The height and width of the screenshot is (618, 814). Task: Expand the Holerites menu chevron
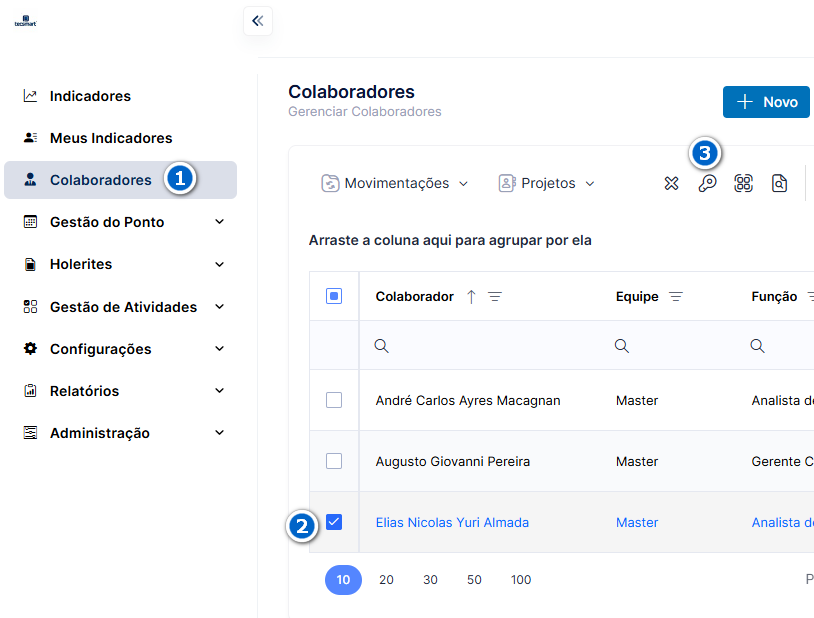[x=220, y=264]
